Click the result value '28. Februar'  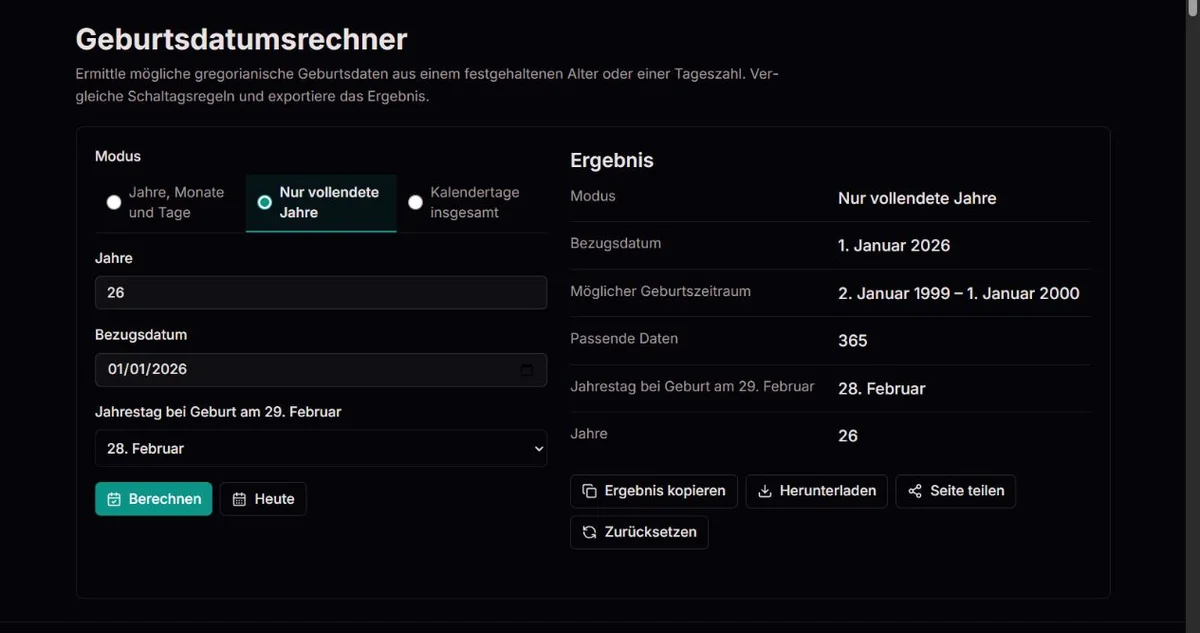(x=882, y=389)
